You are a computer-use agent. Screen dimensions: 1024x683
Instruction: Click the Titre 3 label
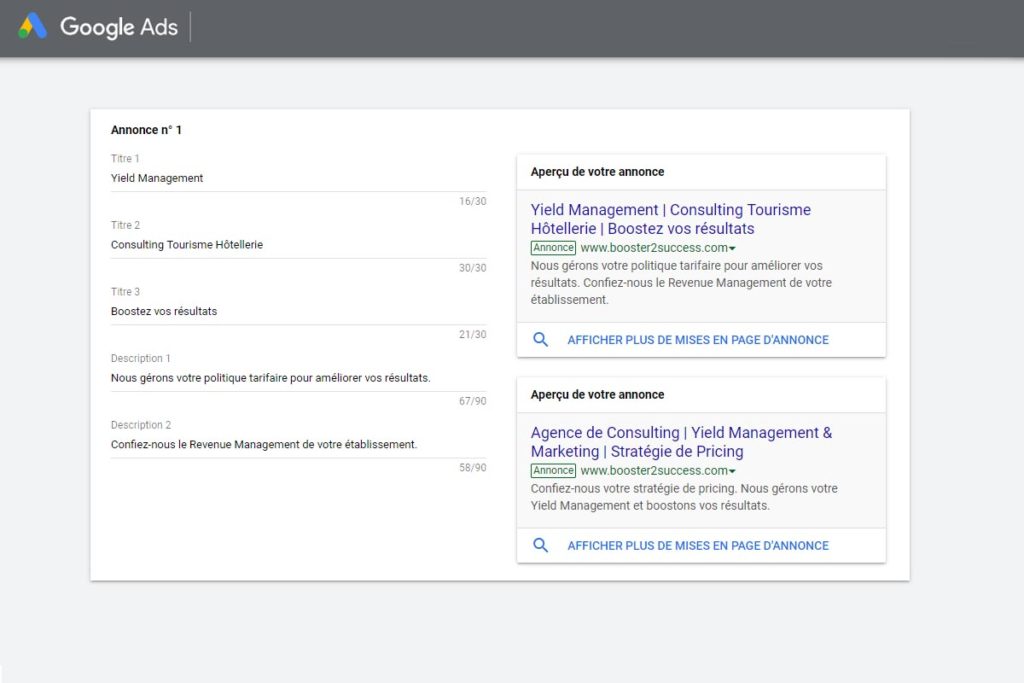click(x=125, y=292)
